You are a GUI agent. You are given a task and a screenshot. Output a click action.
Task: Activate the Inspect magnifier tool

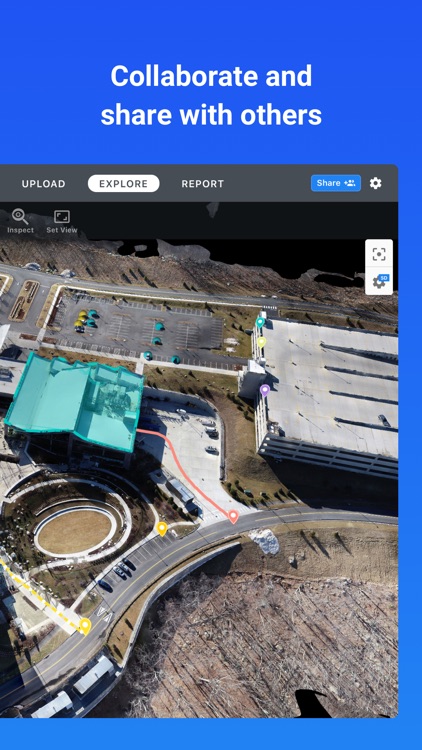click(20, 221)
